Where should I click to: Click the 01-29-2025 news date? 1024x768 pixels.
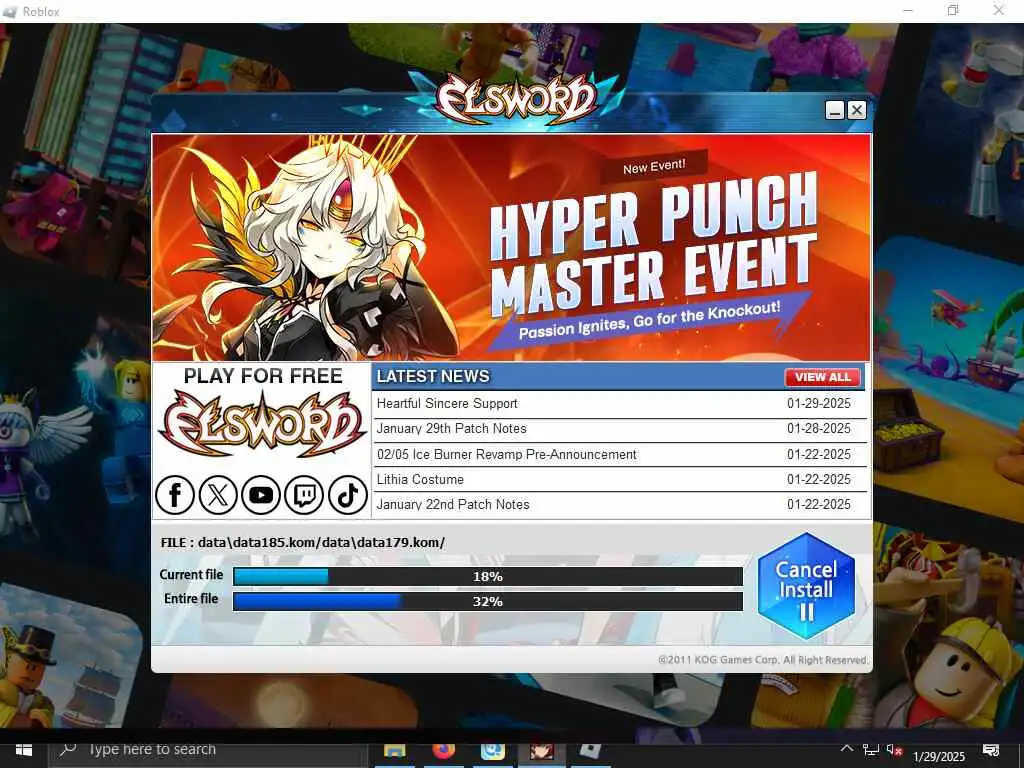click(x=818, y=404)
